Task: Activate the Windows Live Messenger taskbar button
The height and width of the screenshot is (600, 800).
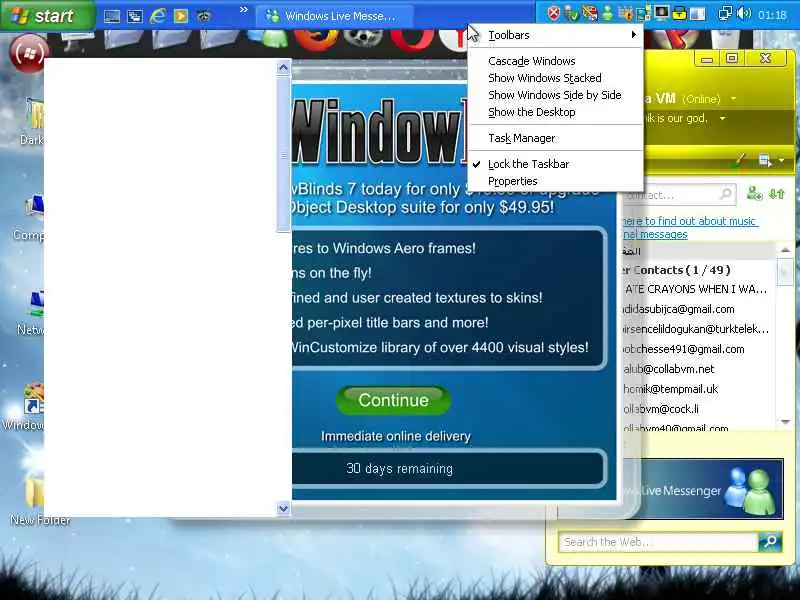Action: pyautogui.click(x=334, y=16)
